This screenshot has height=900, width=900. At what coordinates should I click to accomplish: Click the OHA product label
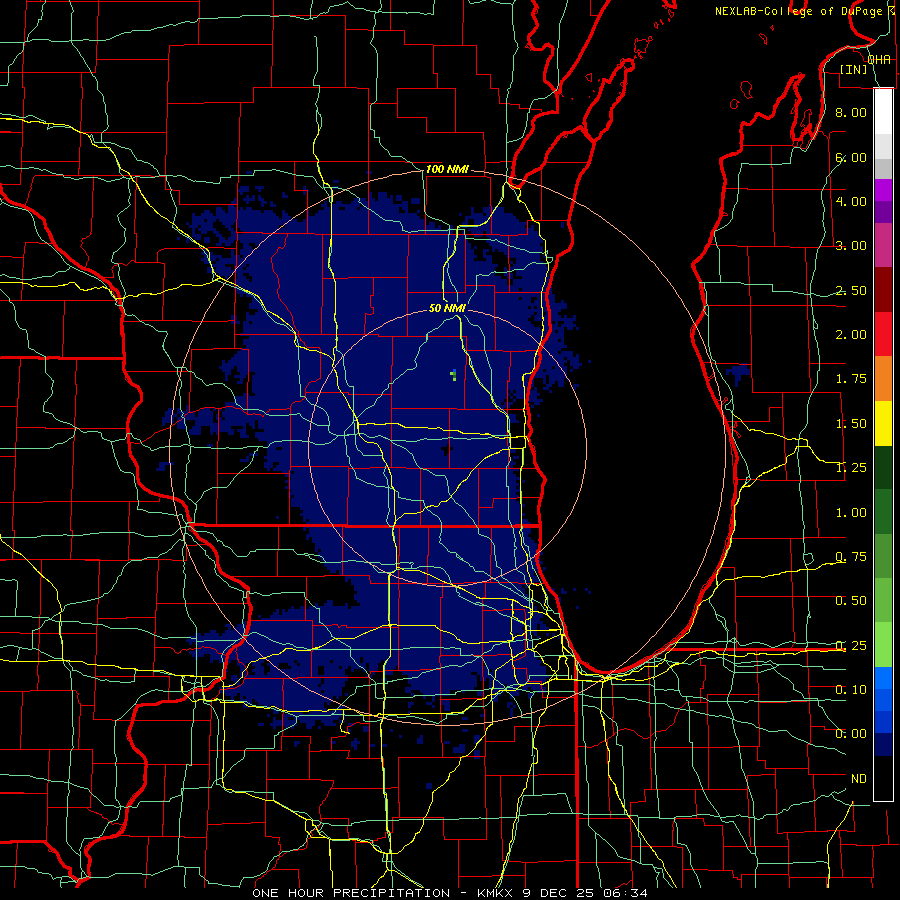coord(879,59)
